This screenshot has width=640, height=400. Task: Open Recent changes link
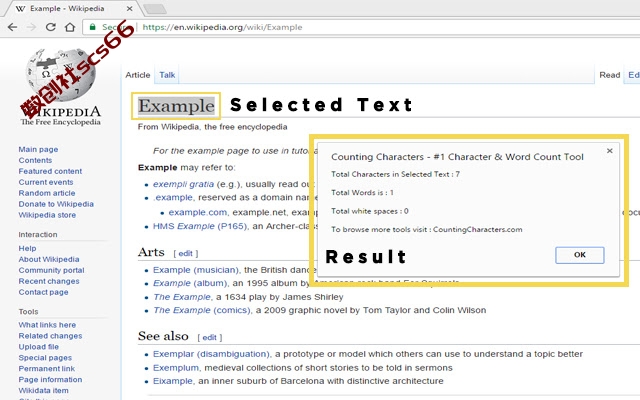49,281
